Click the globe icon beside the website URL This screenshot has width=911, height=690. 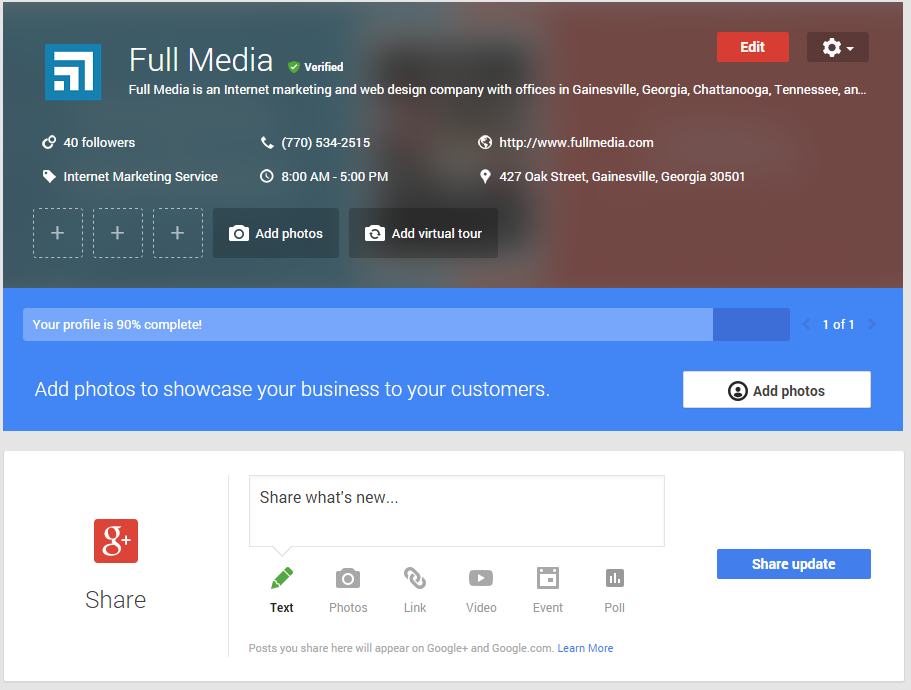point(485,142)
